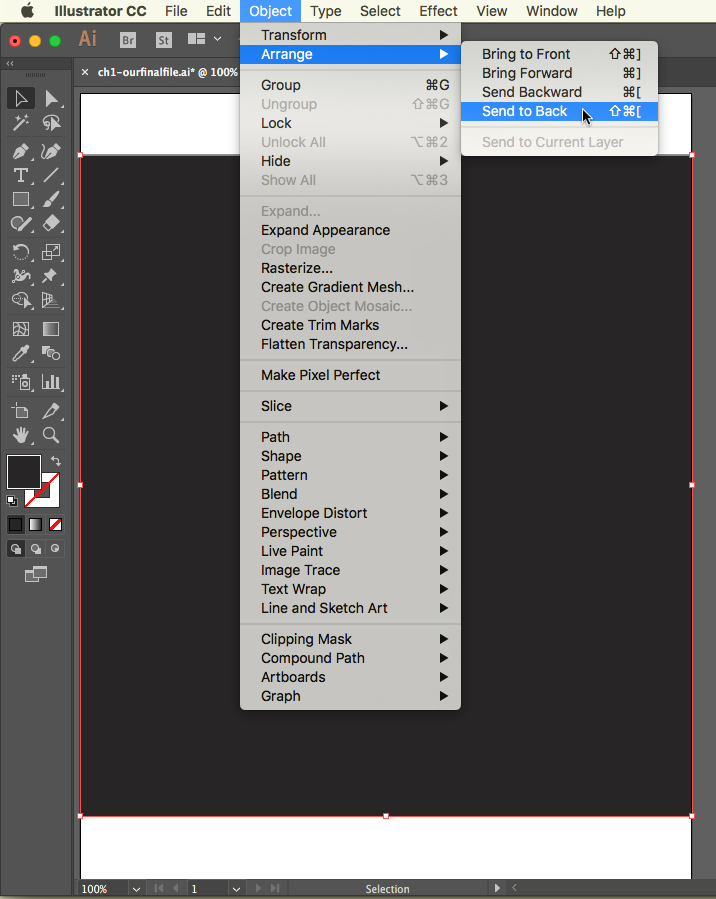Select the Magic Wand tool
Viewport: 716px width, 899px height.
(20, 124)
